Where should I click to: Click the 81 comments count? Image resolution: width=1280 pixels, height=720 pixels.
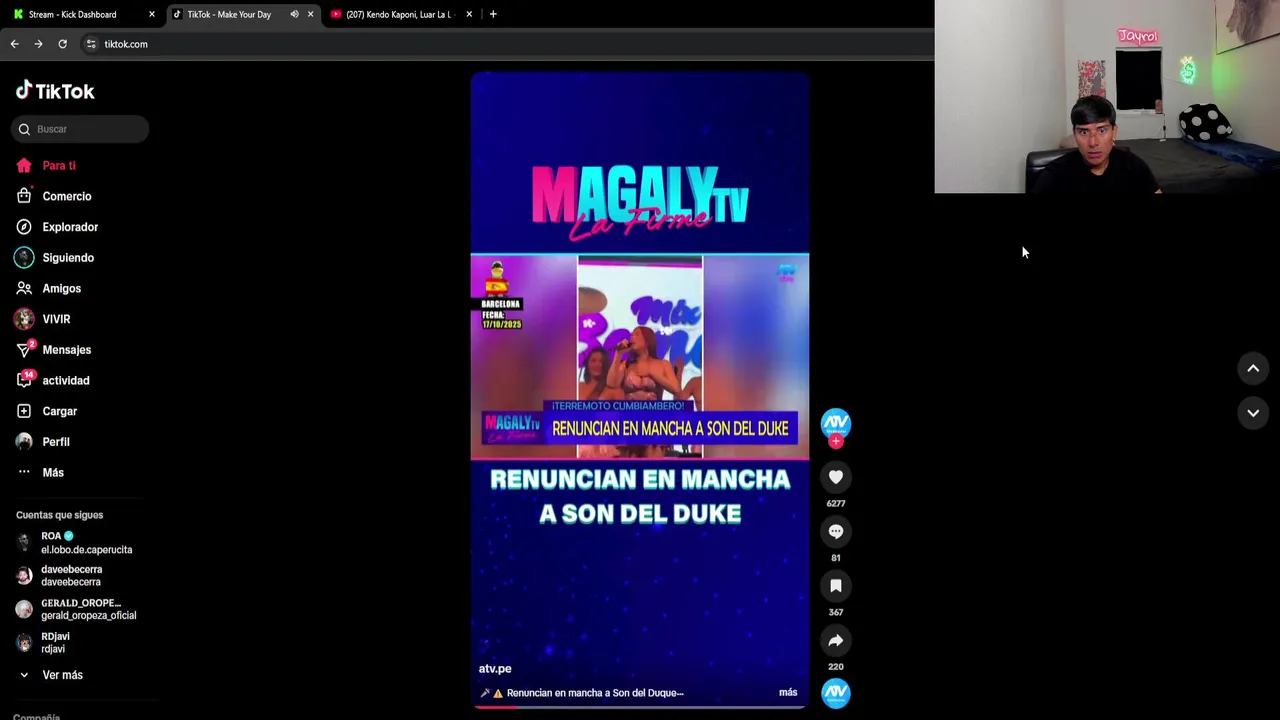836,558
